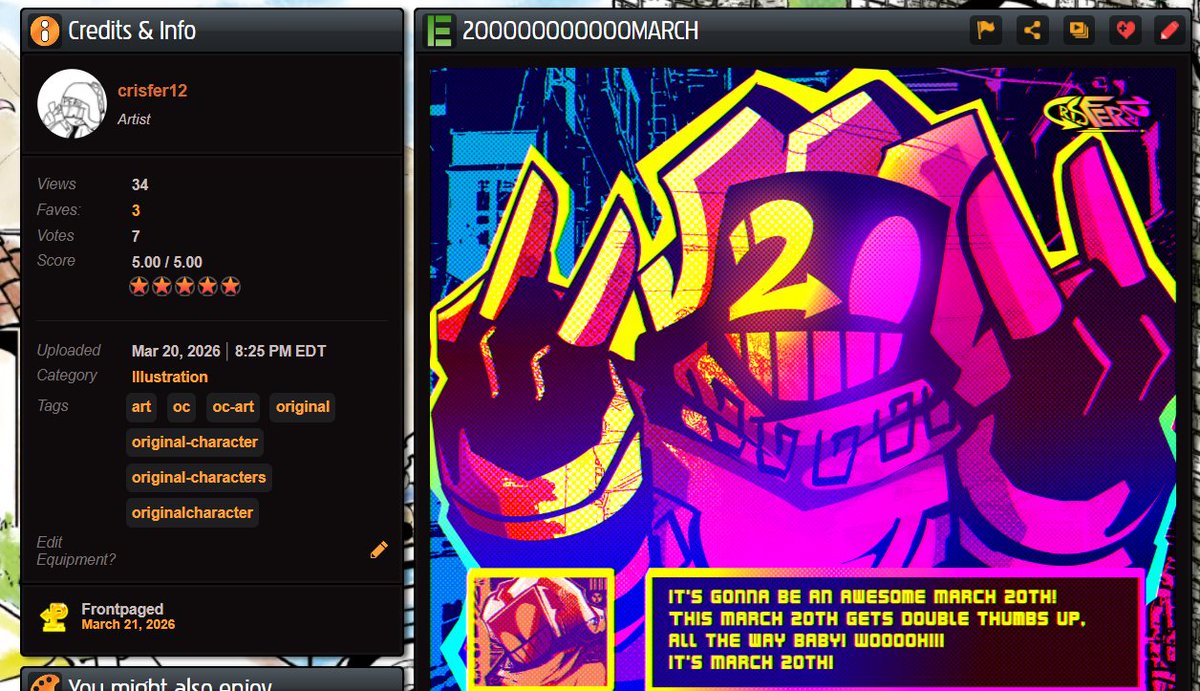Click the Edit Equipment? label
Viewport: 1200px width, 691px height.
(76, 551)
